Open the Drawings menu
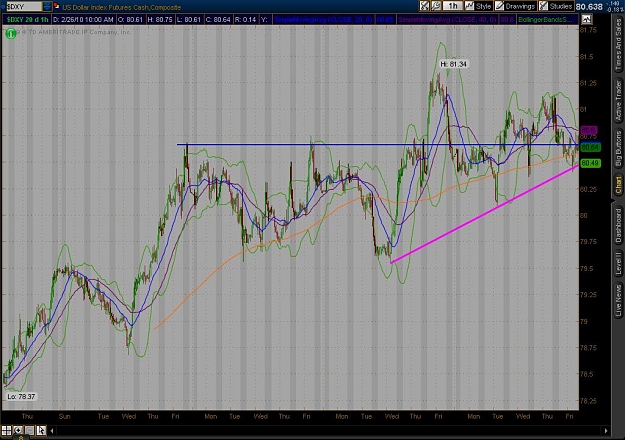 pos(515,6)
